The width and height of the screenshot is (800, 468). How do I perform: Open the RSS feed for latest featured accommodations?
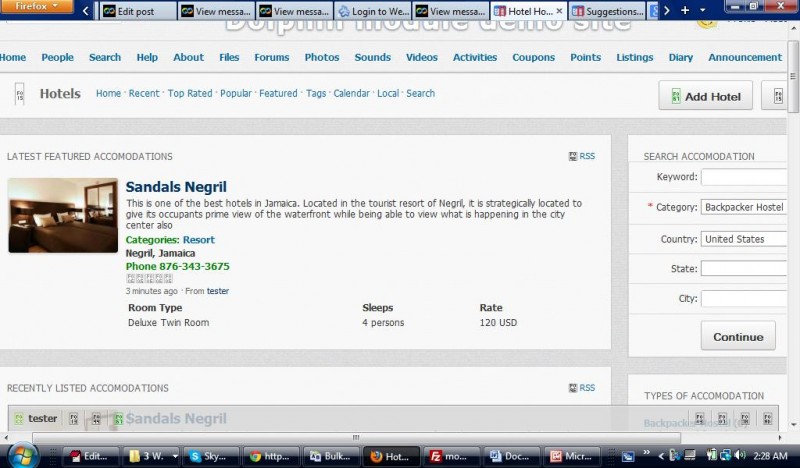tap(582, 156)
